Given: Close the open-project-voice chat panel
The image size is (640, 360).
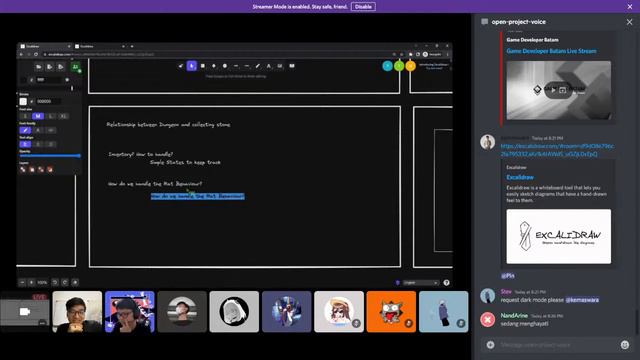Looking at the screenshot, I should point(629,22).
